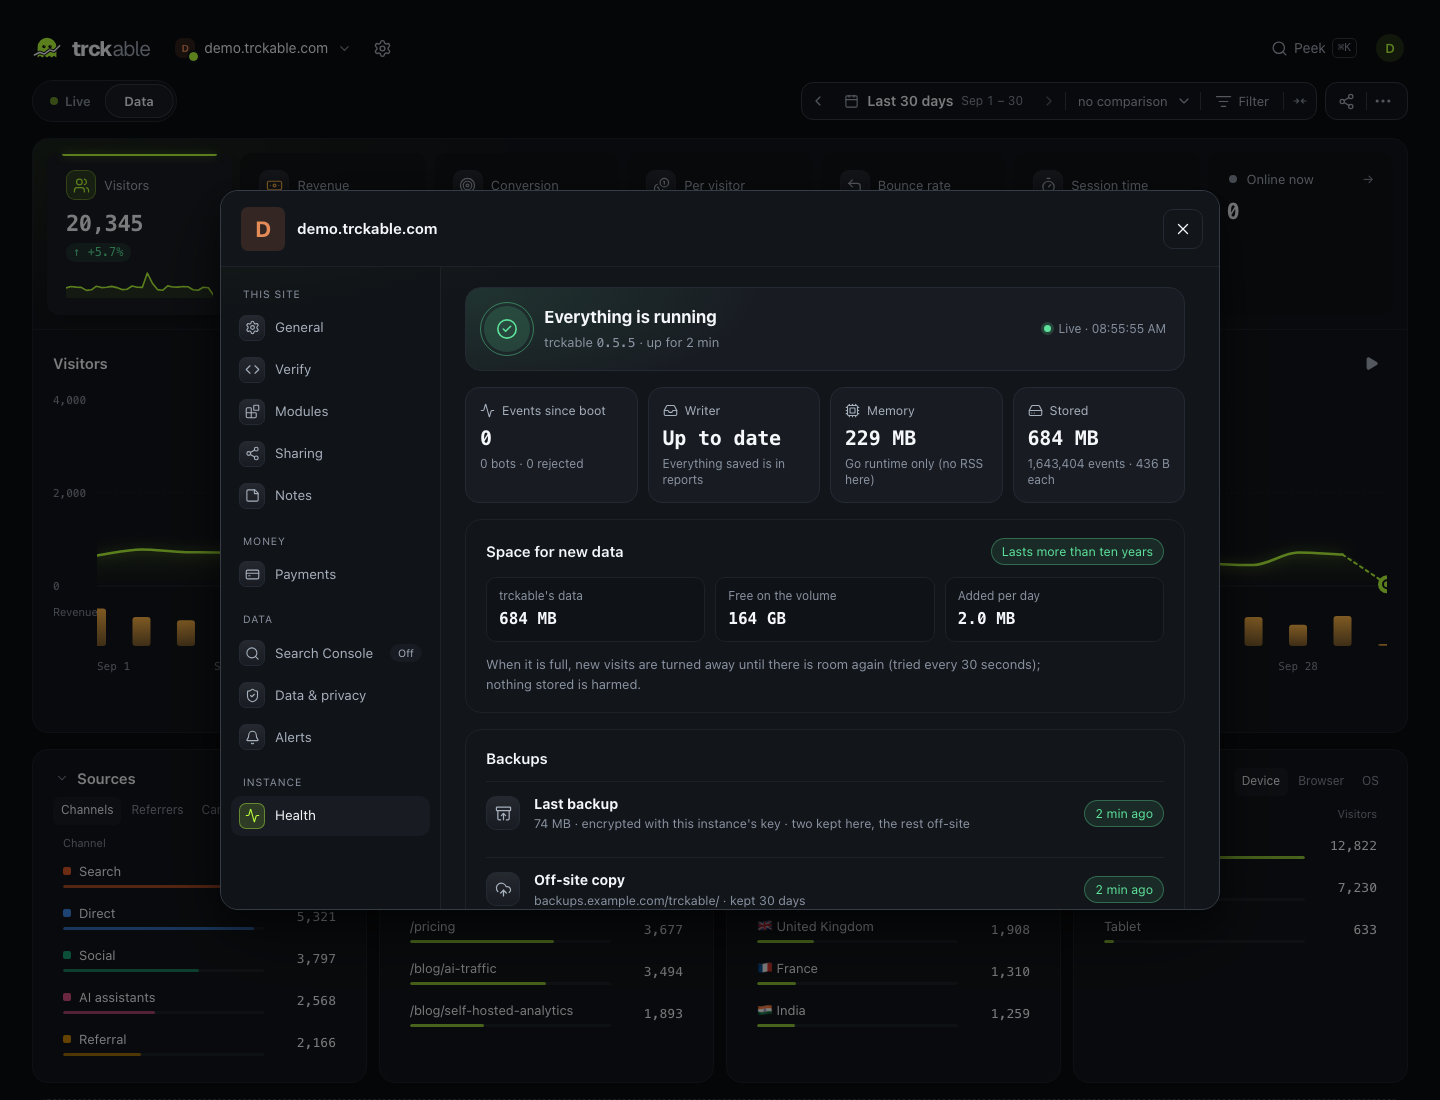This screenshot has height=1100, width=1440.
Task: Open Payments section in the sidebar
Action: pos(331,575)
